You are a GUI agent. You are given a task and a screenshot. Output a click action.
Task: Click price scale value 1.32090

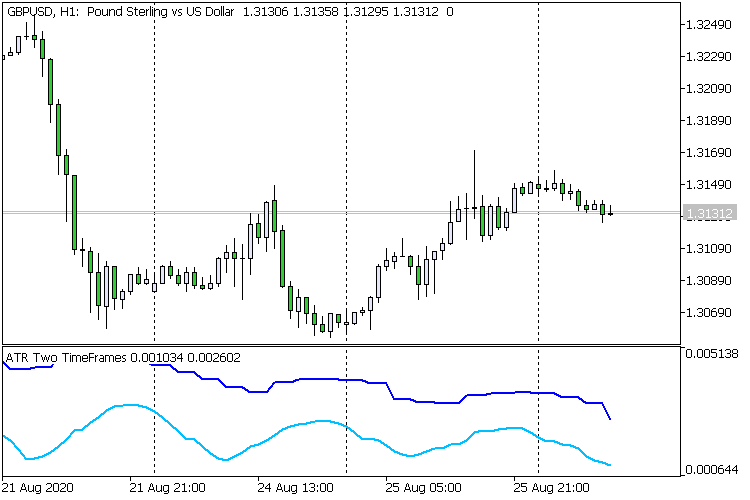tap(709, 89)
